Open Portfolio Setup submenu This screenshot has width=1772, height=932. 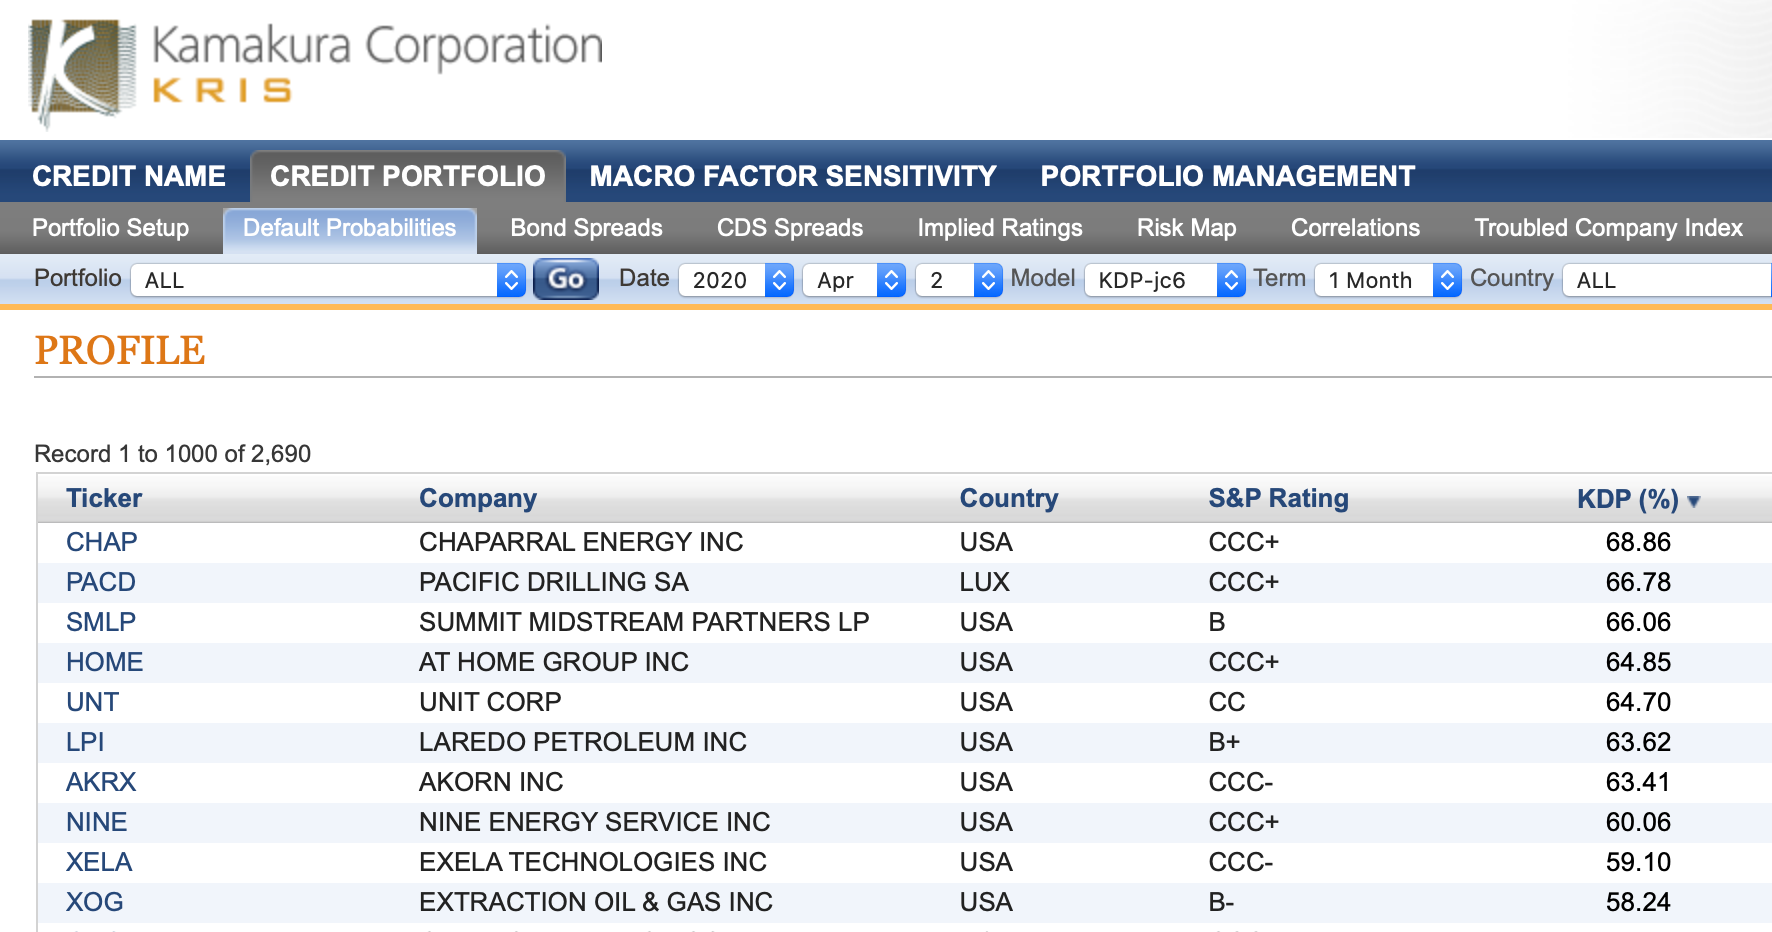111,228
